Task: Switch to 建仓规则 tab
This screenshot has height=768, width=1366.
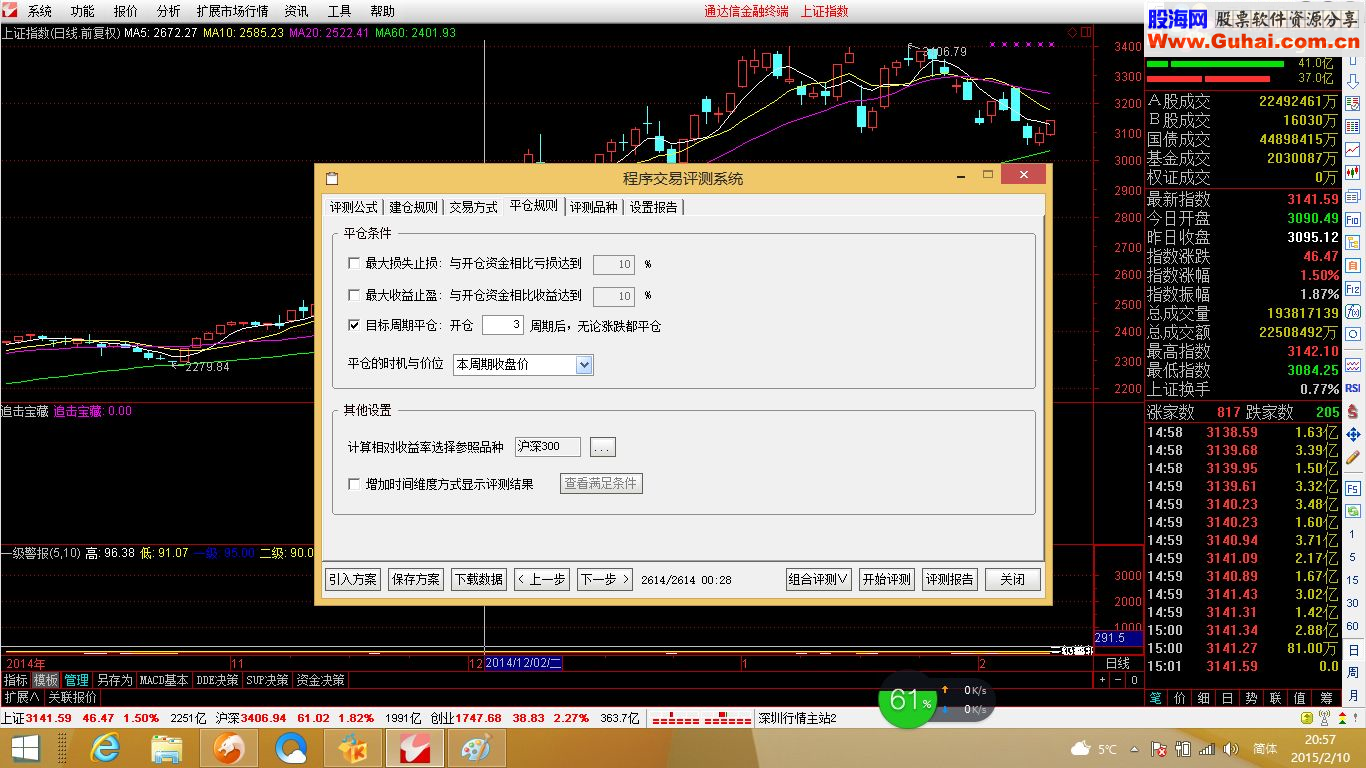Action: (x=413, y=207)
